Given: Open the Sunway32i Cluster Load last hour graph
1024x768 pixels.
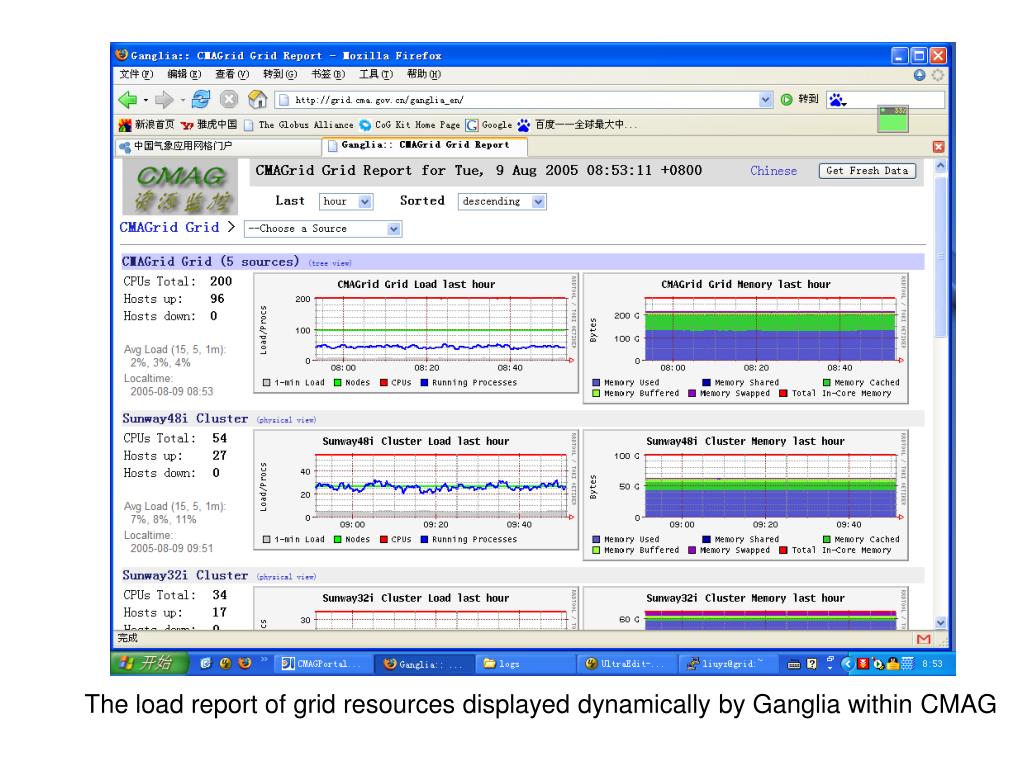Looking at the screenshot, I should [x=416, y=608].
